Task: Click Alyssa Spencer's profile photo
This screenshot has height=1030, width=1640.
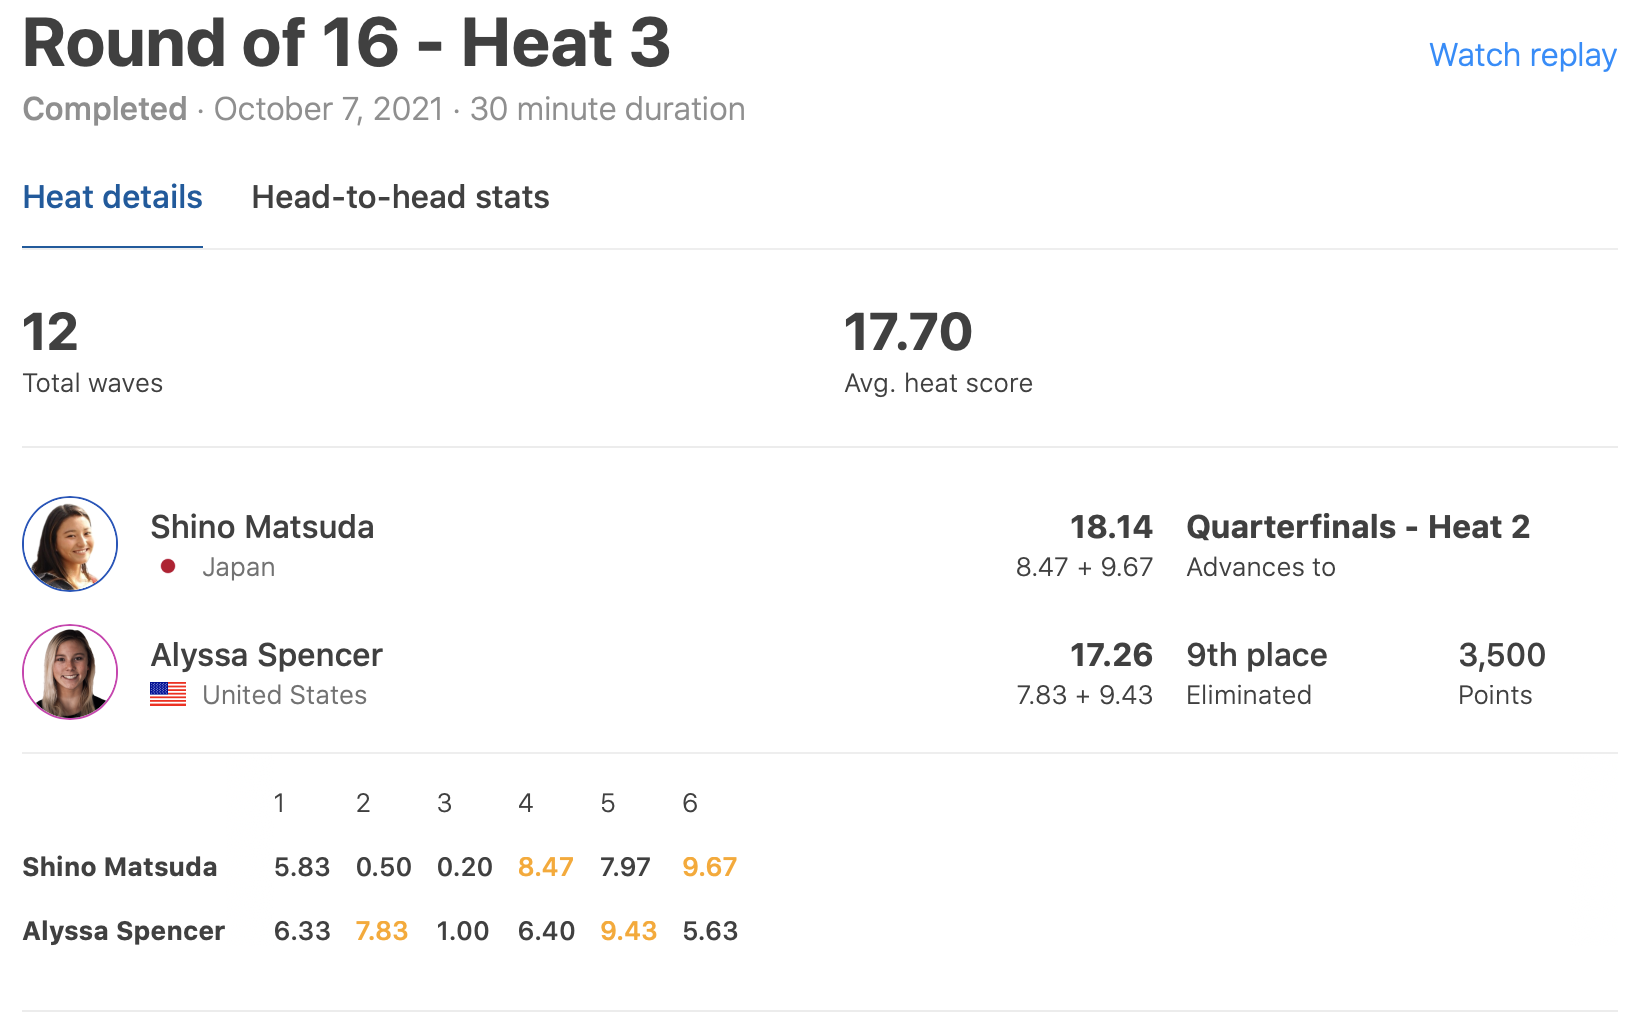Action: (70, 672)
